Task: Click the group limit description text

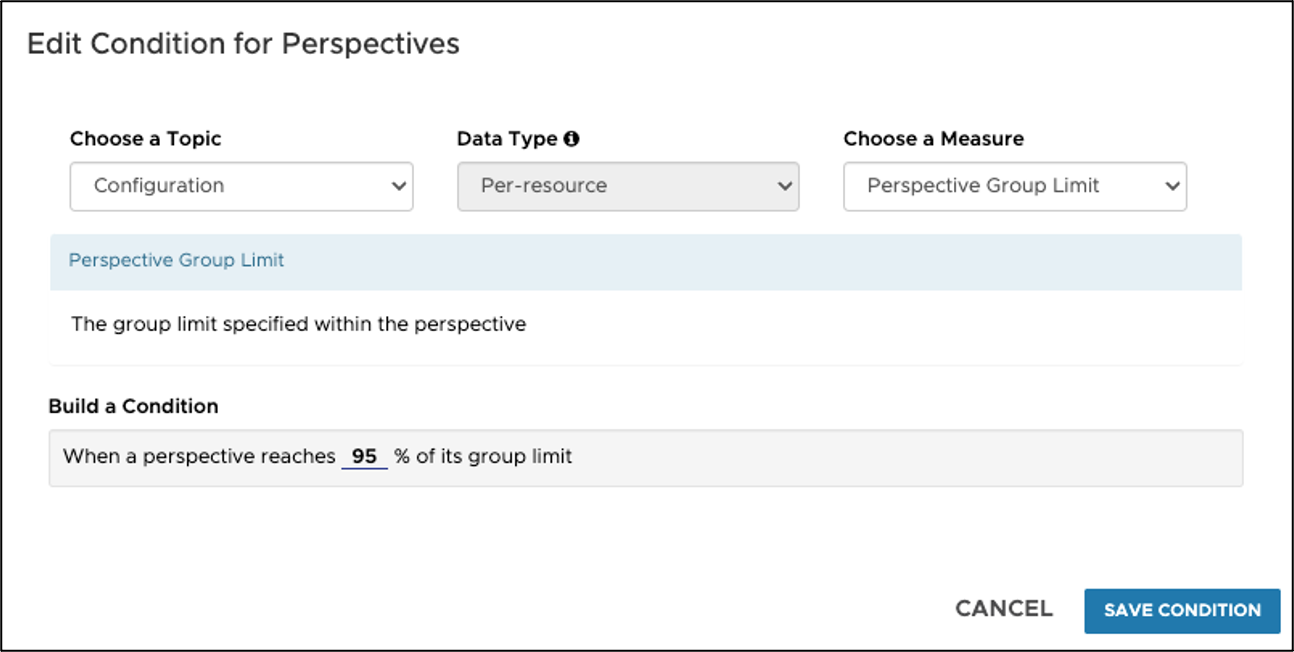Action: (298, 324)
